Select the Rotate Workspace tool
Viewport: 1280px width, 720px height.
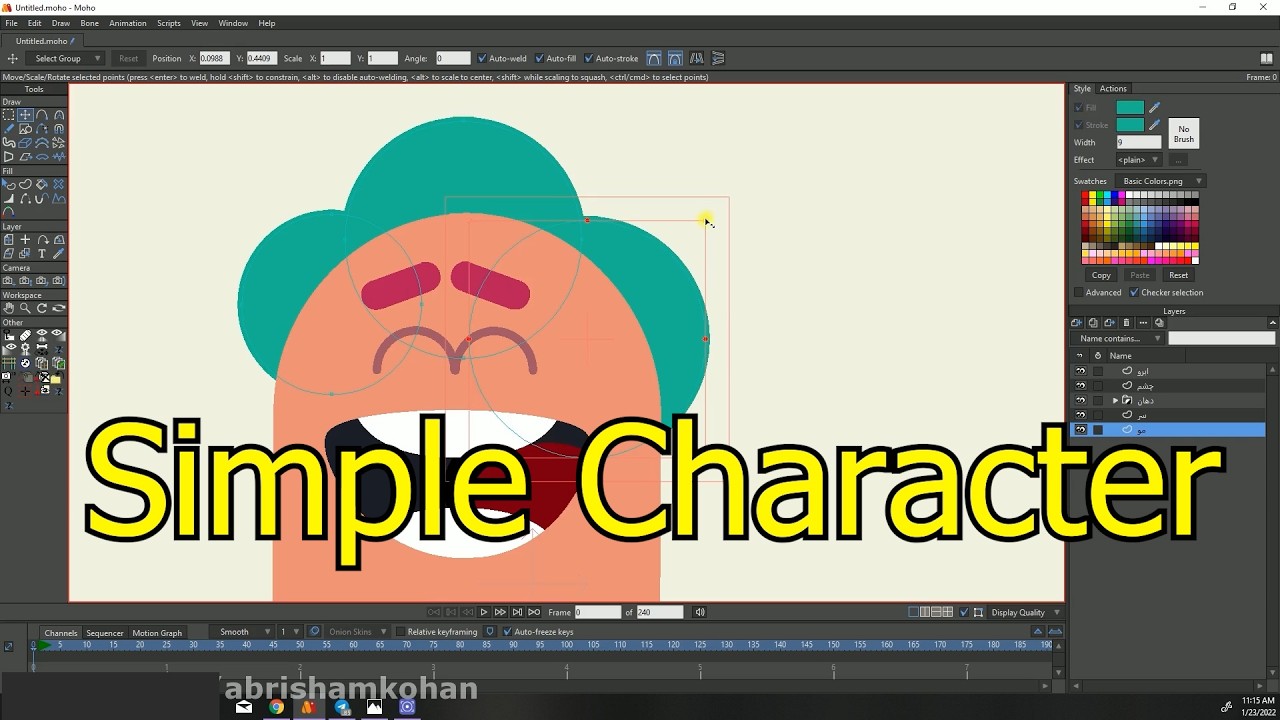tap(42, 308)
